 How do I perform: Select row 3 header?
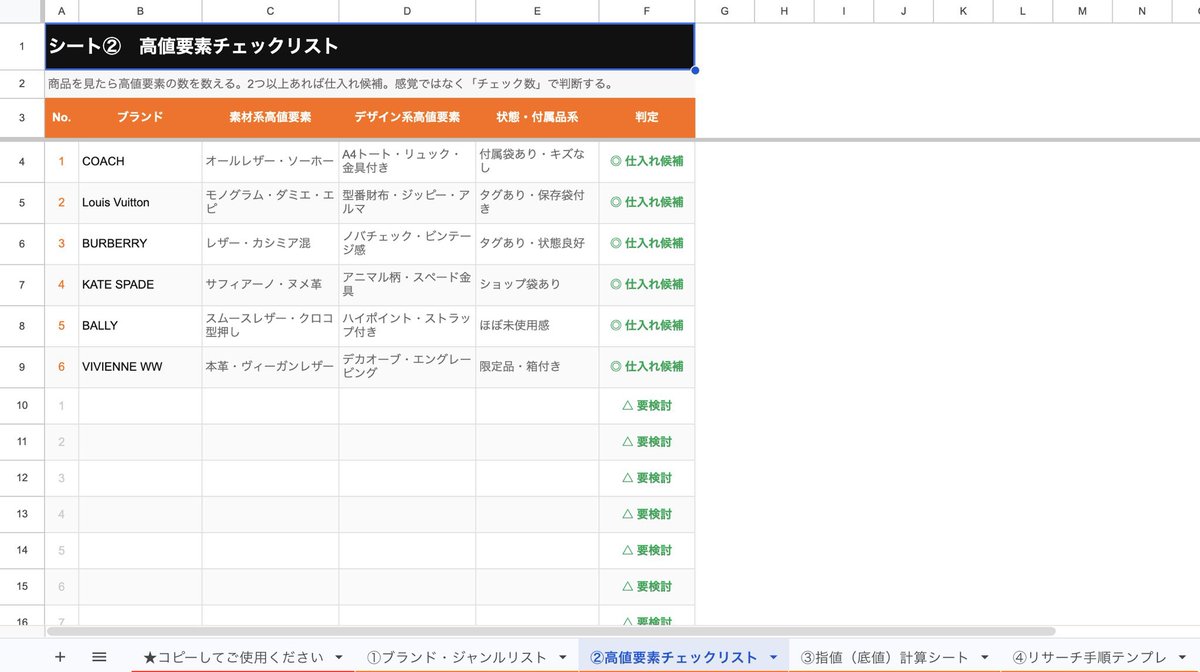point(22,117)
